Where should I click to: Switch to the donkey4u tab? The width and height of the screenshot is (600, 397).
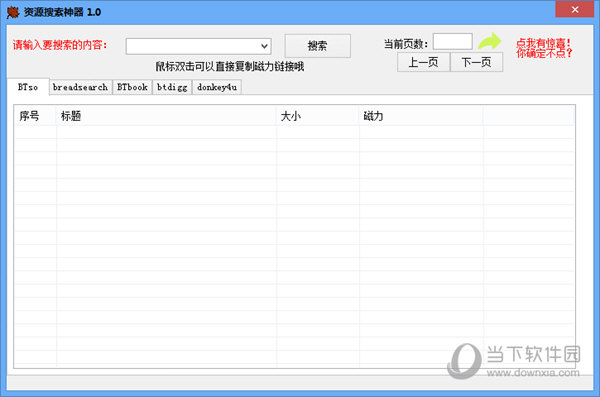coord(217,87)
